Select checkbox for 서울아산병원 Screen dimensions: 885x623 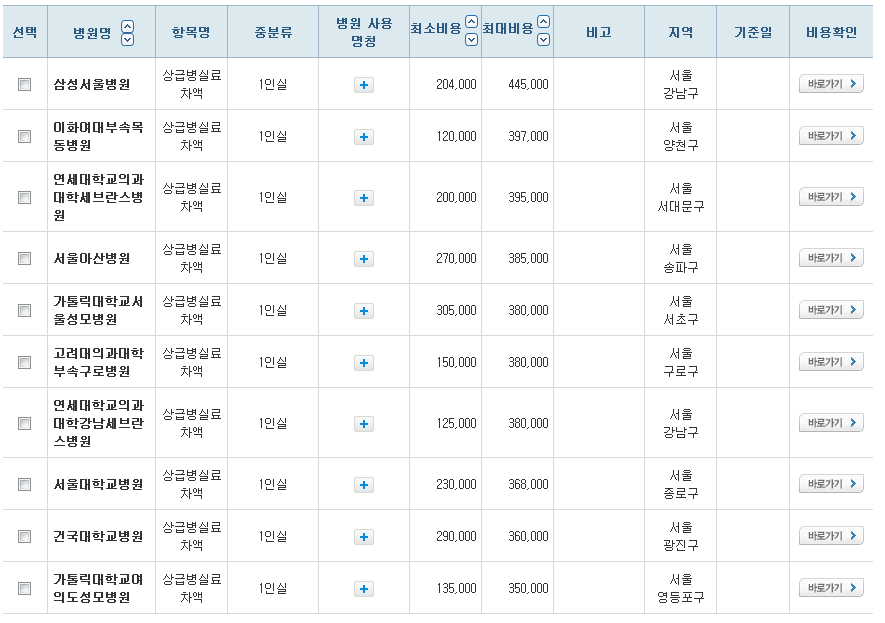25,259
